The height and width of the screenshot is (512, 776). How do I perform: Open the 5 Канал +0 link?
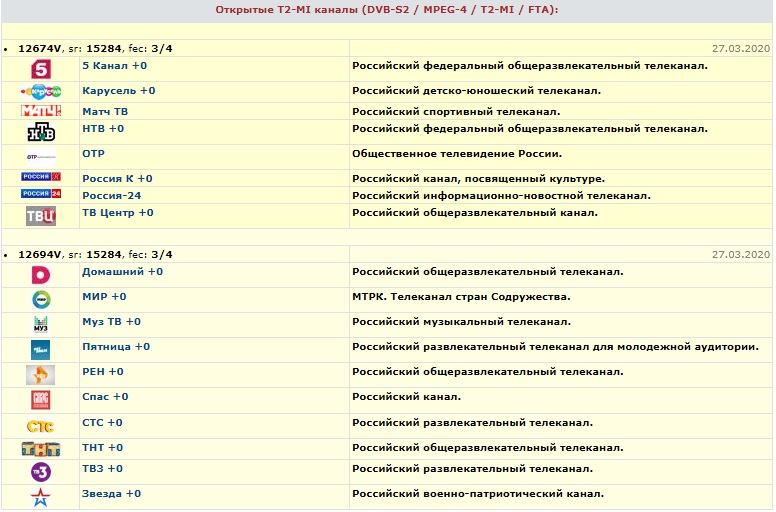pyautogui.click(x=114, y=66)
